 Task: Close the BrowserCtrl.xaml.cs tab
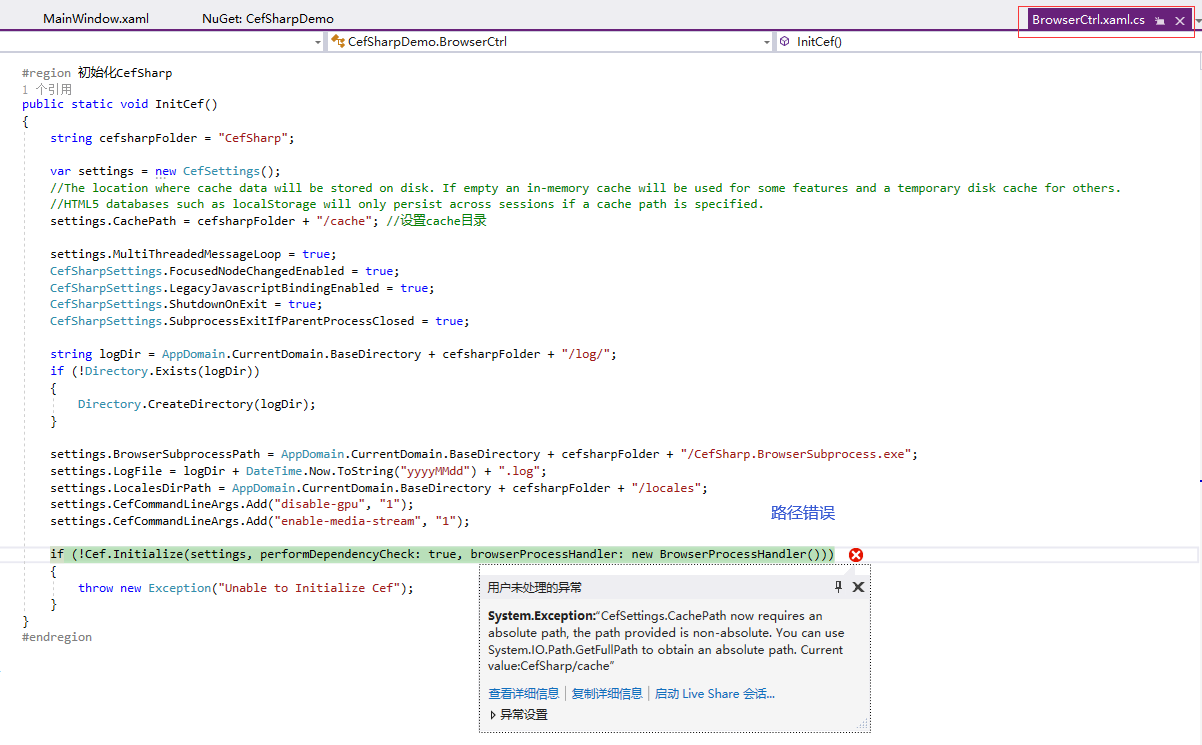coord(1180,21)
